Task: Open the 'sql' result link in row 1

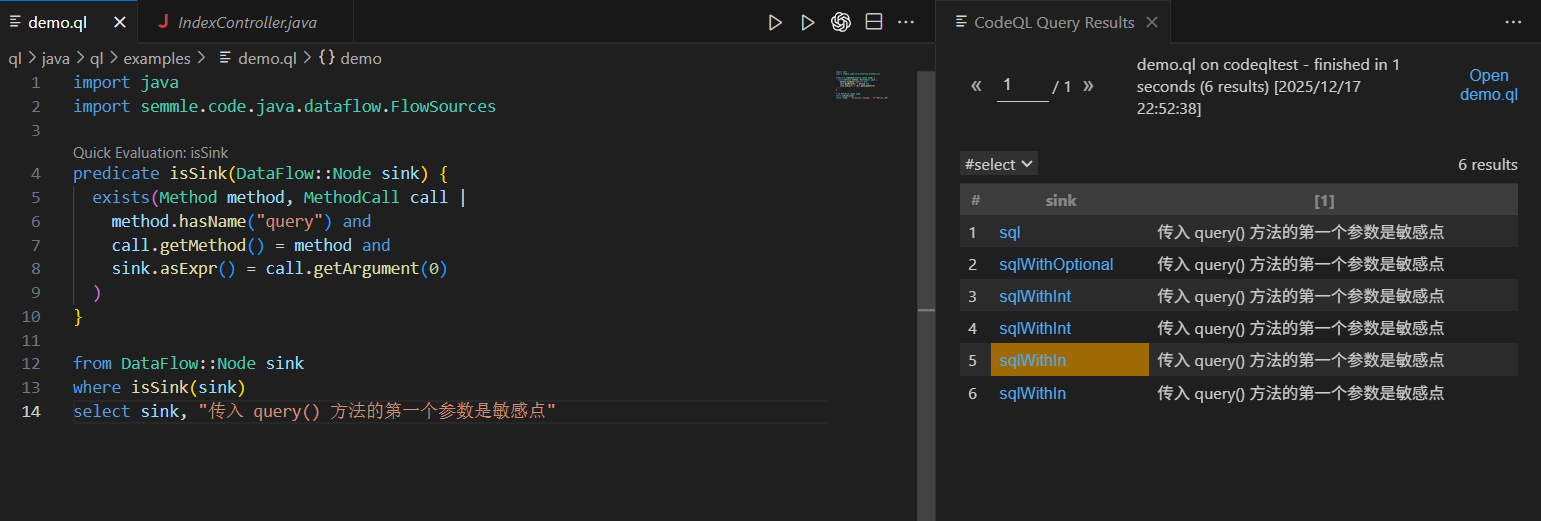Action: coord(1010,232)
